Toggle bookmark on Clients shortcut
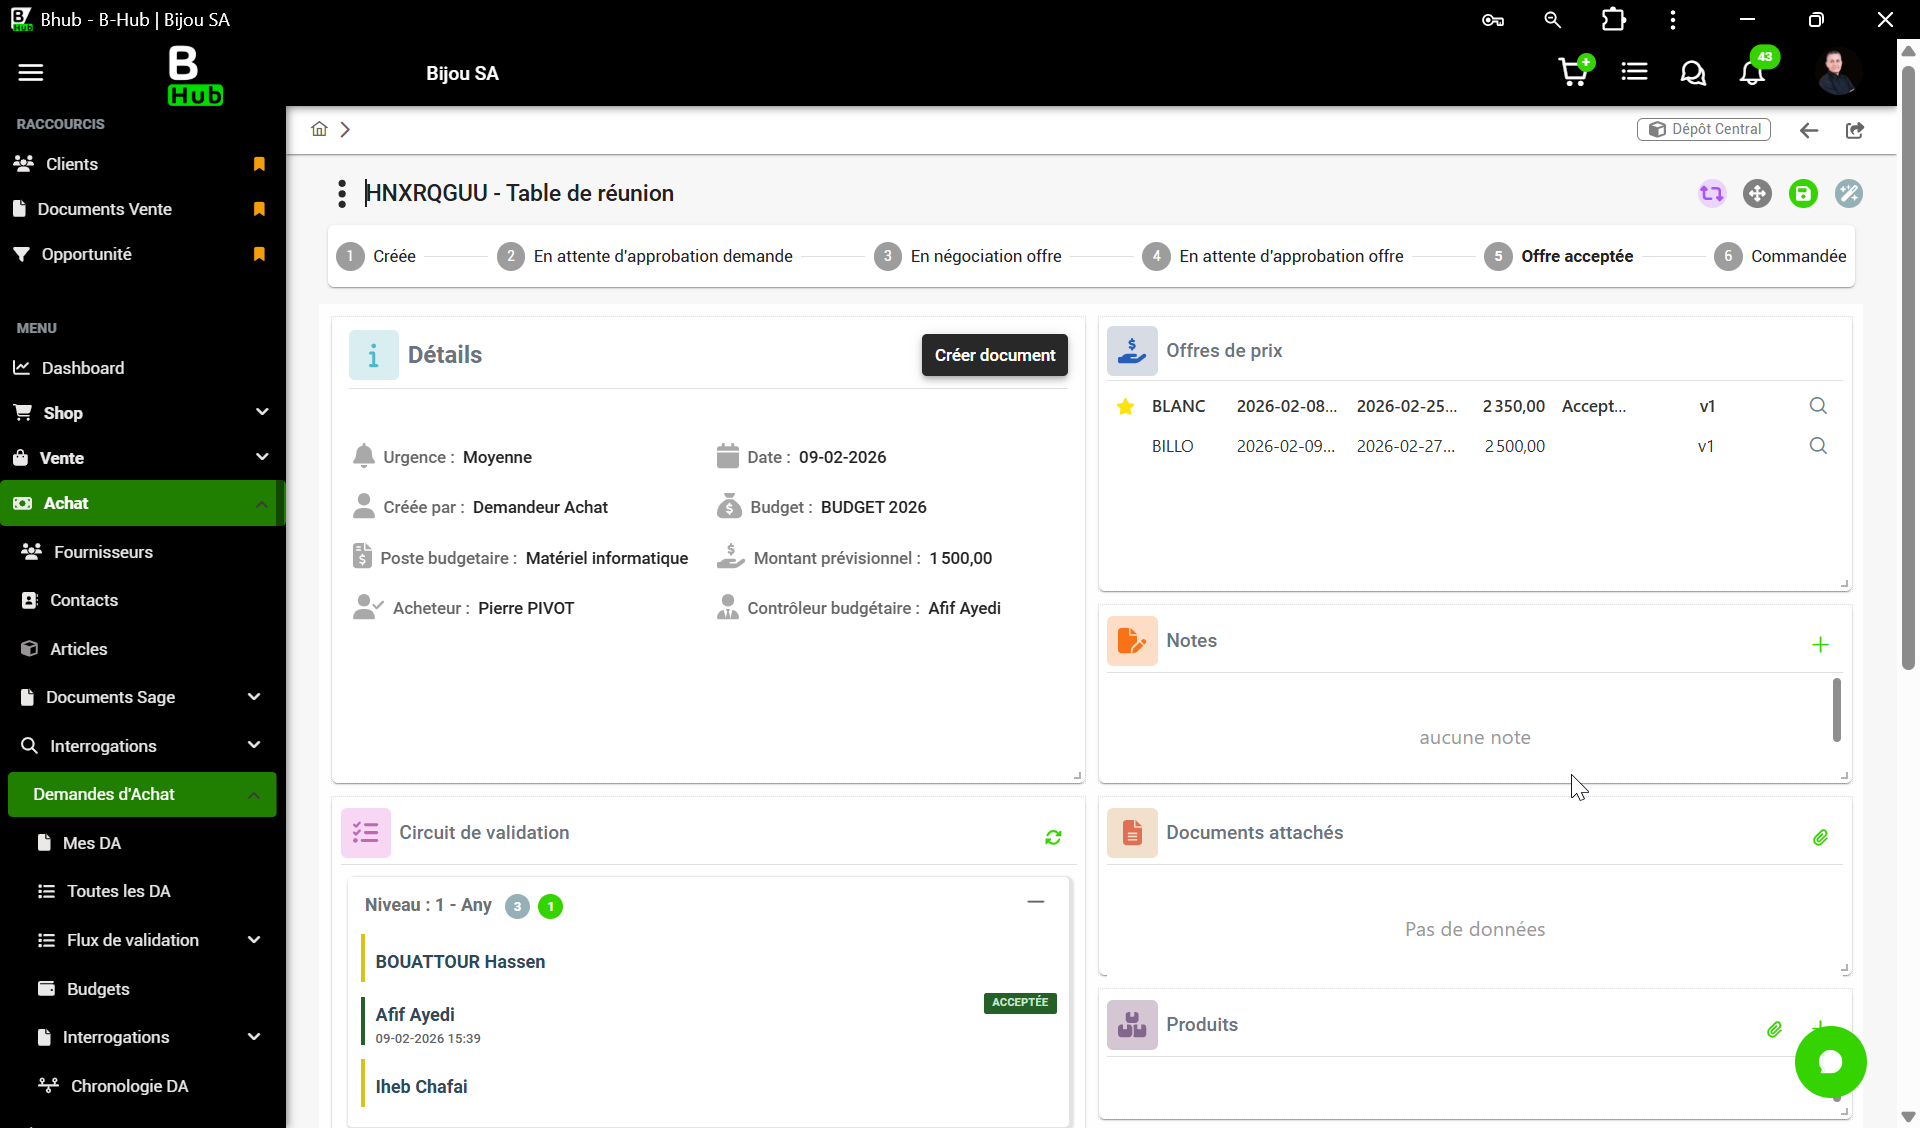 coord(259,164)
